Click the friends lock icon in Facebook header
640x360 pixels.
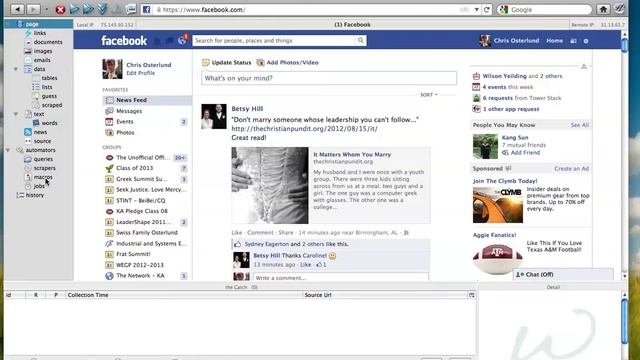(x=573, y=41)
